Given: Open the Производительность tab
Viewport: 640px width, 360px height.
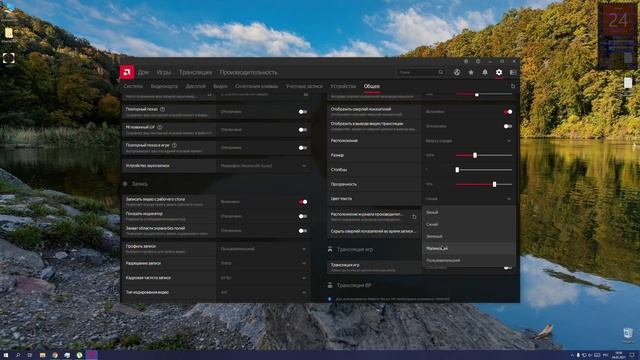Looking at the screenshot, I should tap(248, 72).
